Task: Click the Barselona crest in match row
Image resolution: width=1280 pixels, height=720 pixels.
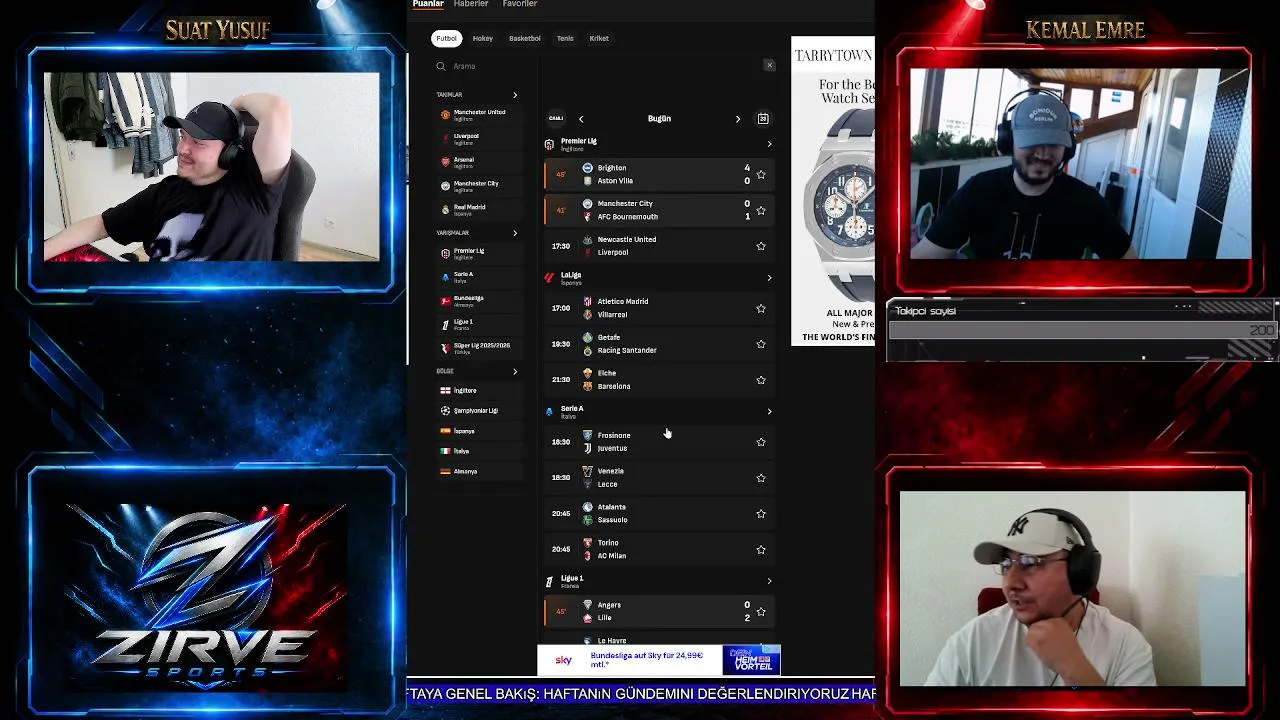Action: (587, 386)
